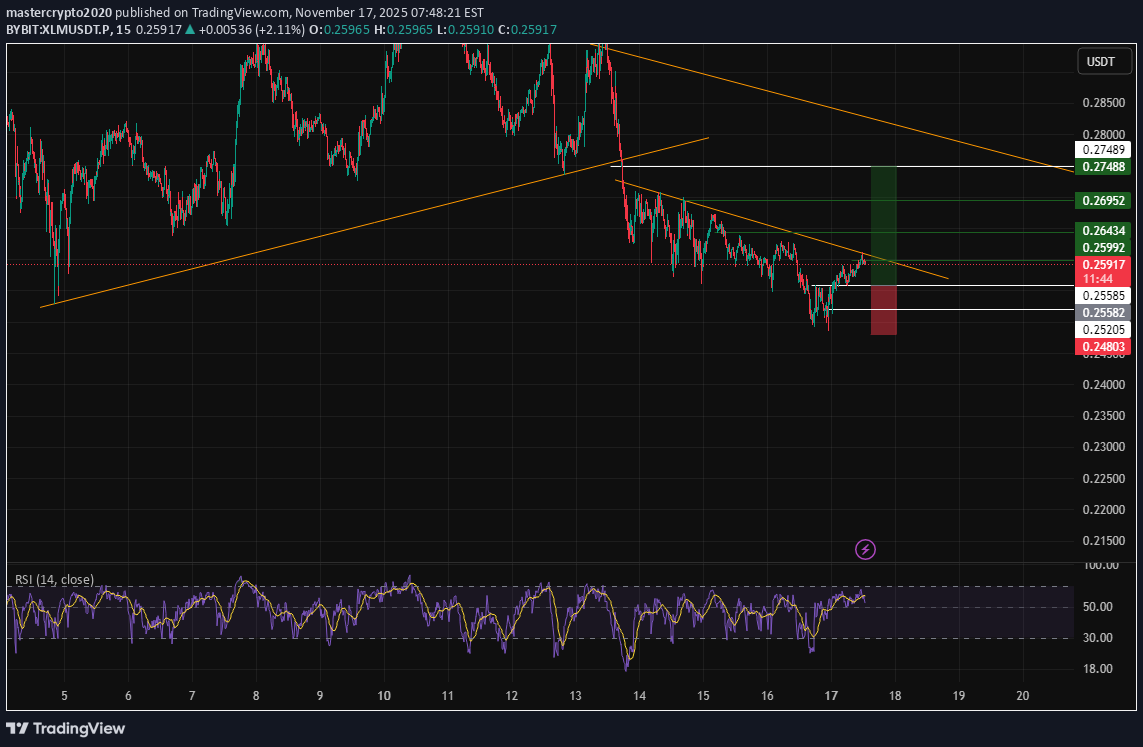Click the purple lightning bolt icon
The image size is (1143, 747).
[x=866, y=549]
